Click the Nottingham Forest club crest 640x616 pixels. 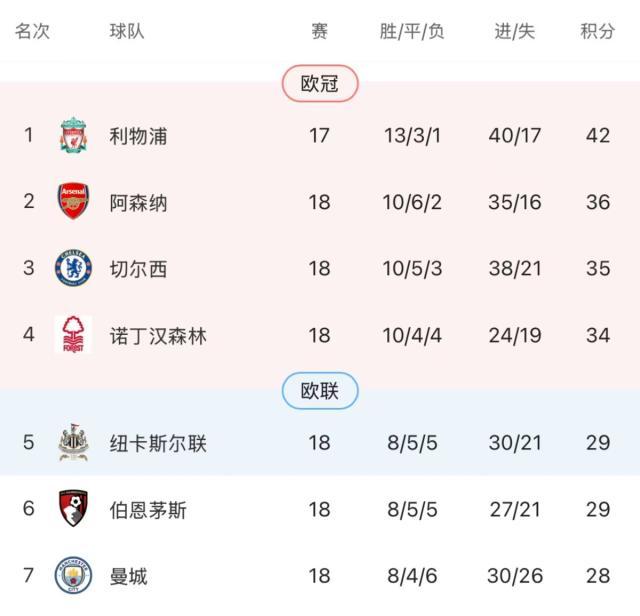(73, 336)
